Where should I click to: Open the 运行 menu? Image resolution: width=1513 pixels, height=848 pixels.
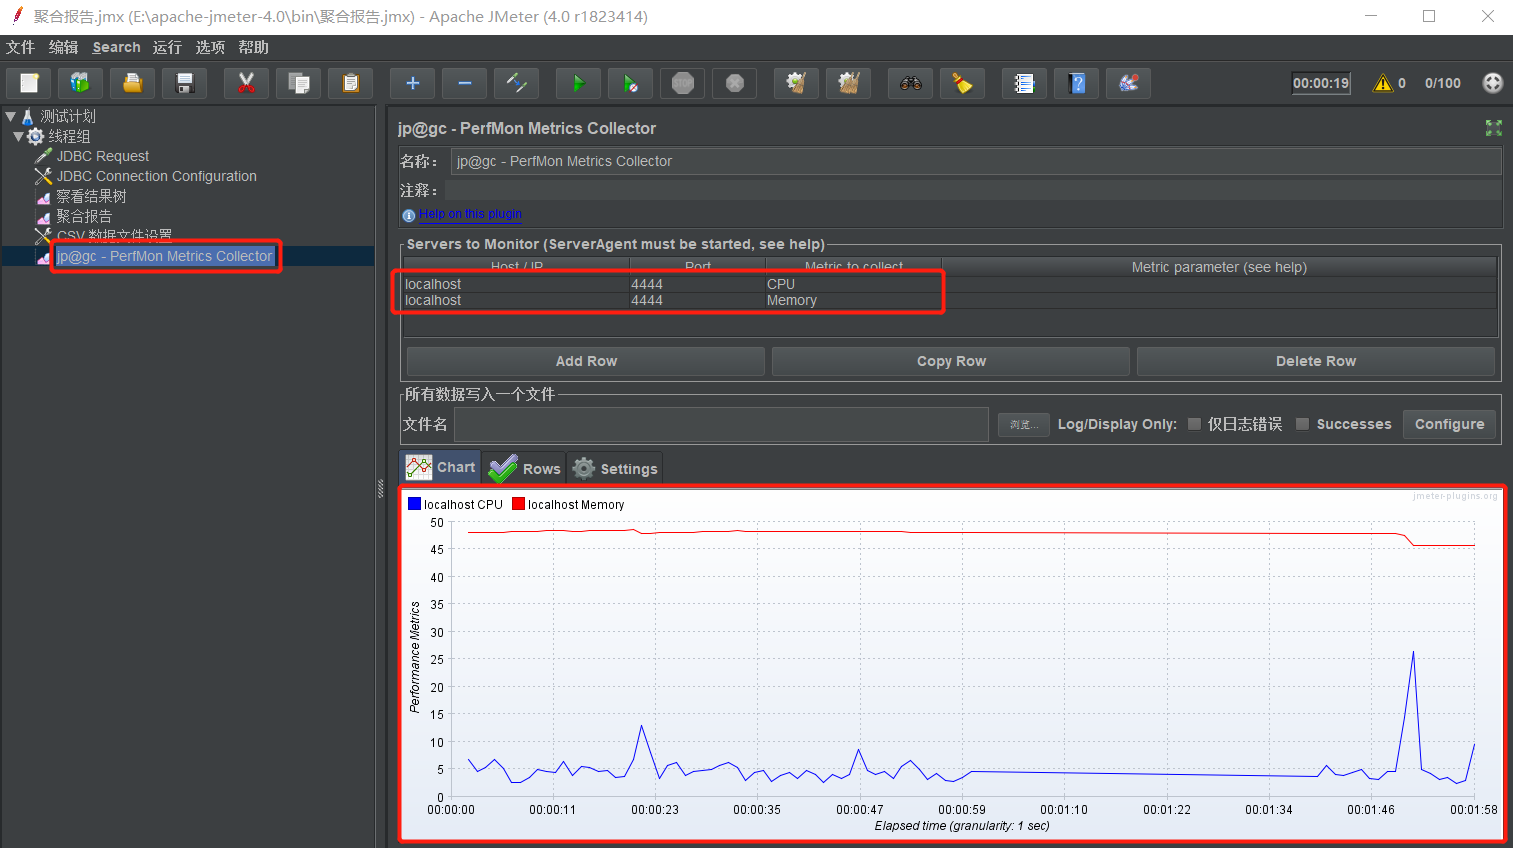pyautogui.click(x=167, y=47)
